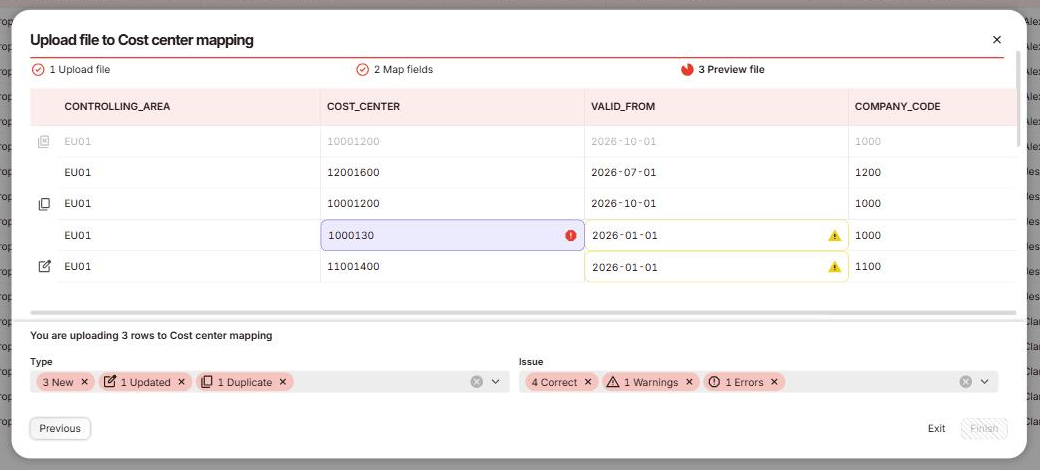The image size is (1040, 470).
Task: Click warning icon in 1000130 row's VALID_FROM
Action: 834,235
